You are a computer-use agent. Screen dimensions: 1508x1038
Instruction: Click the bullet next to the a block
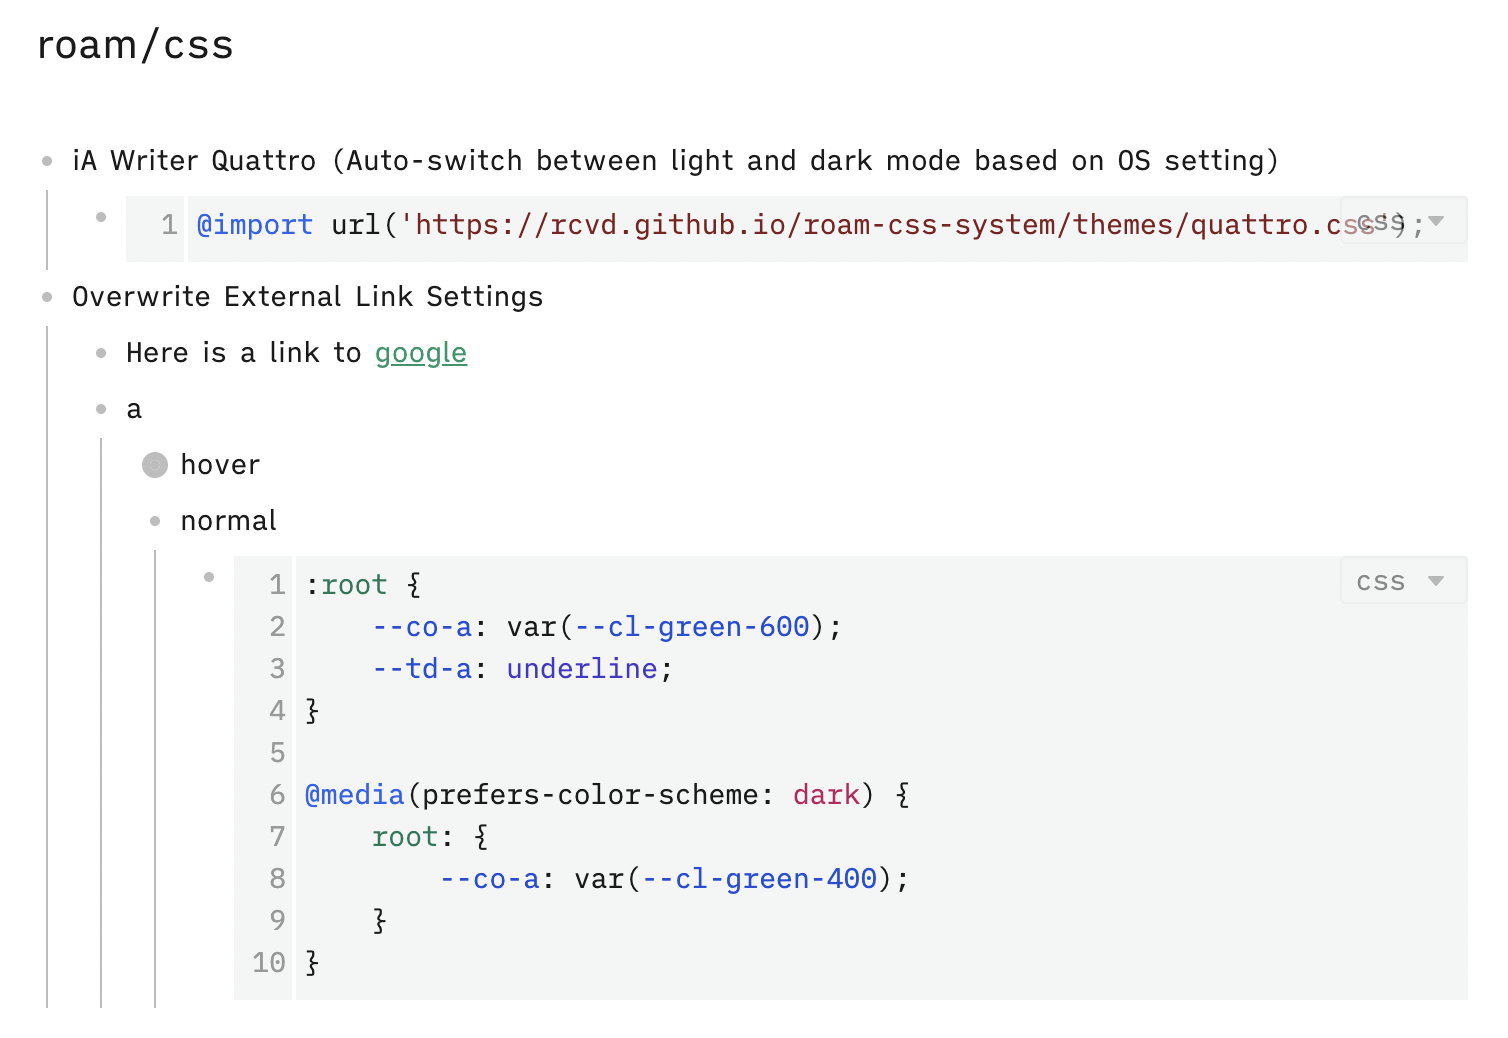(x=101, y=409)
